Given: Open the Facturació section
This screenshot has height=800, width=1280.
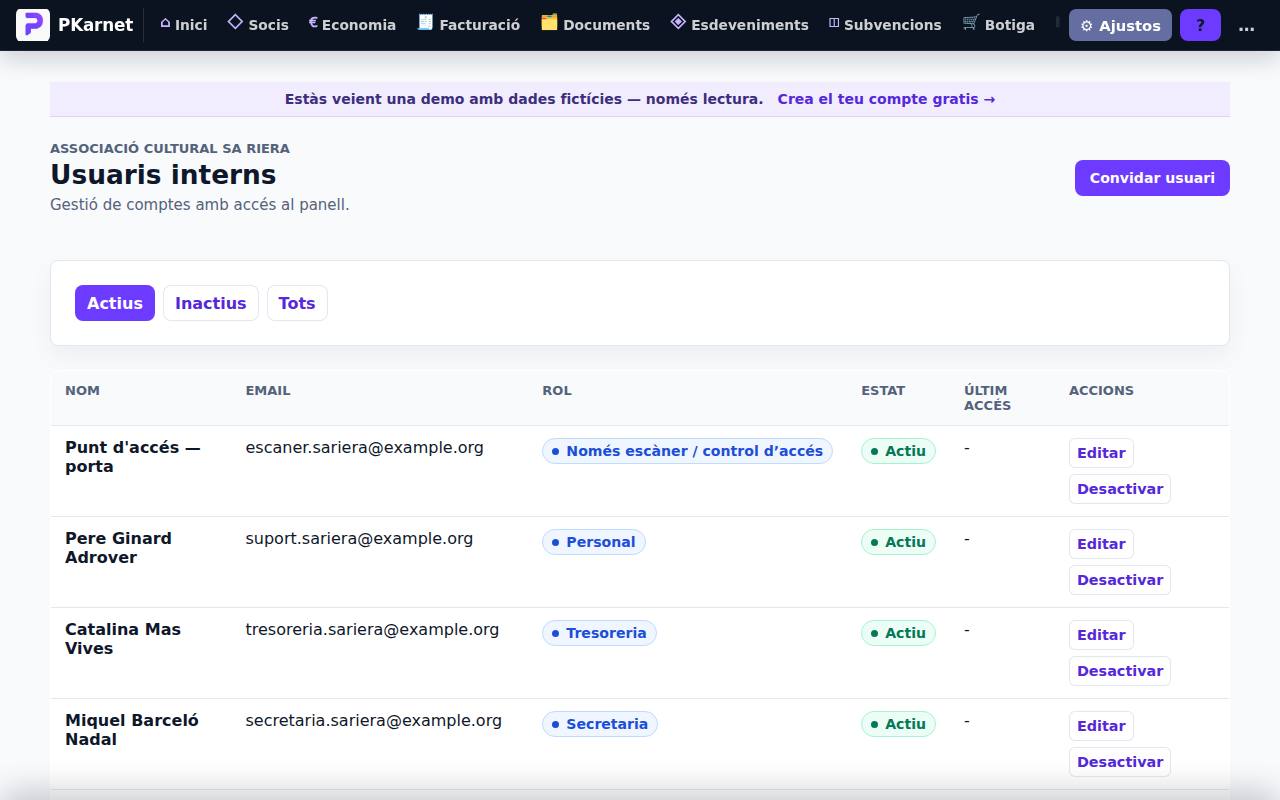Looking at the screenshot, I should 469,25.
